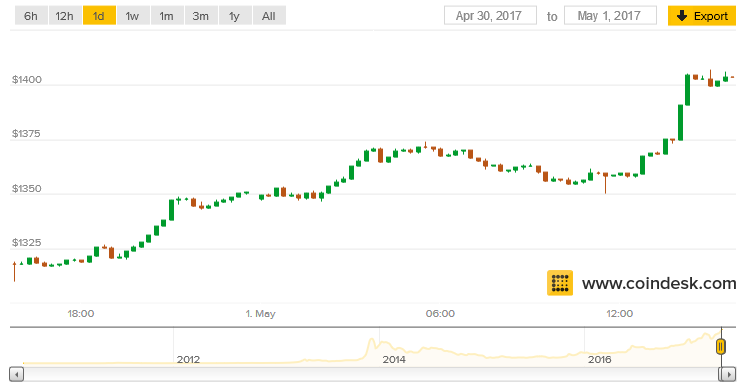Click the 06:00 time axis label
740x389 pixels.
[440, 314]
